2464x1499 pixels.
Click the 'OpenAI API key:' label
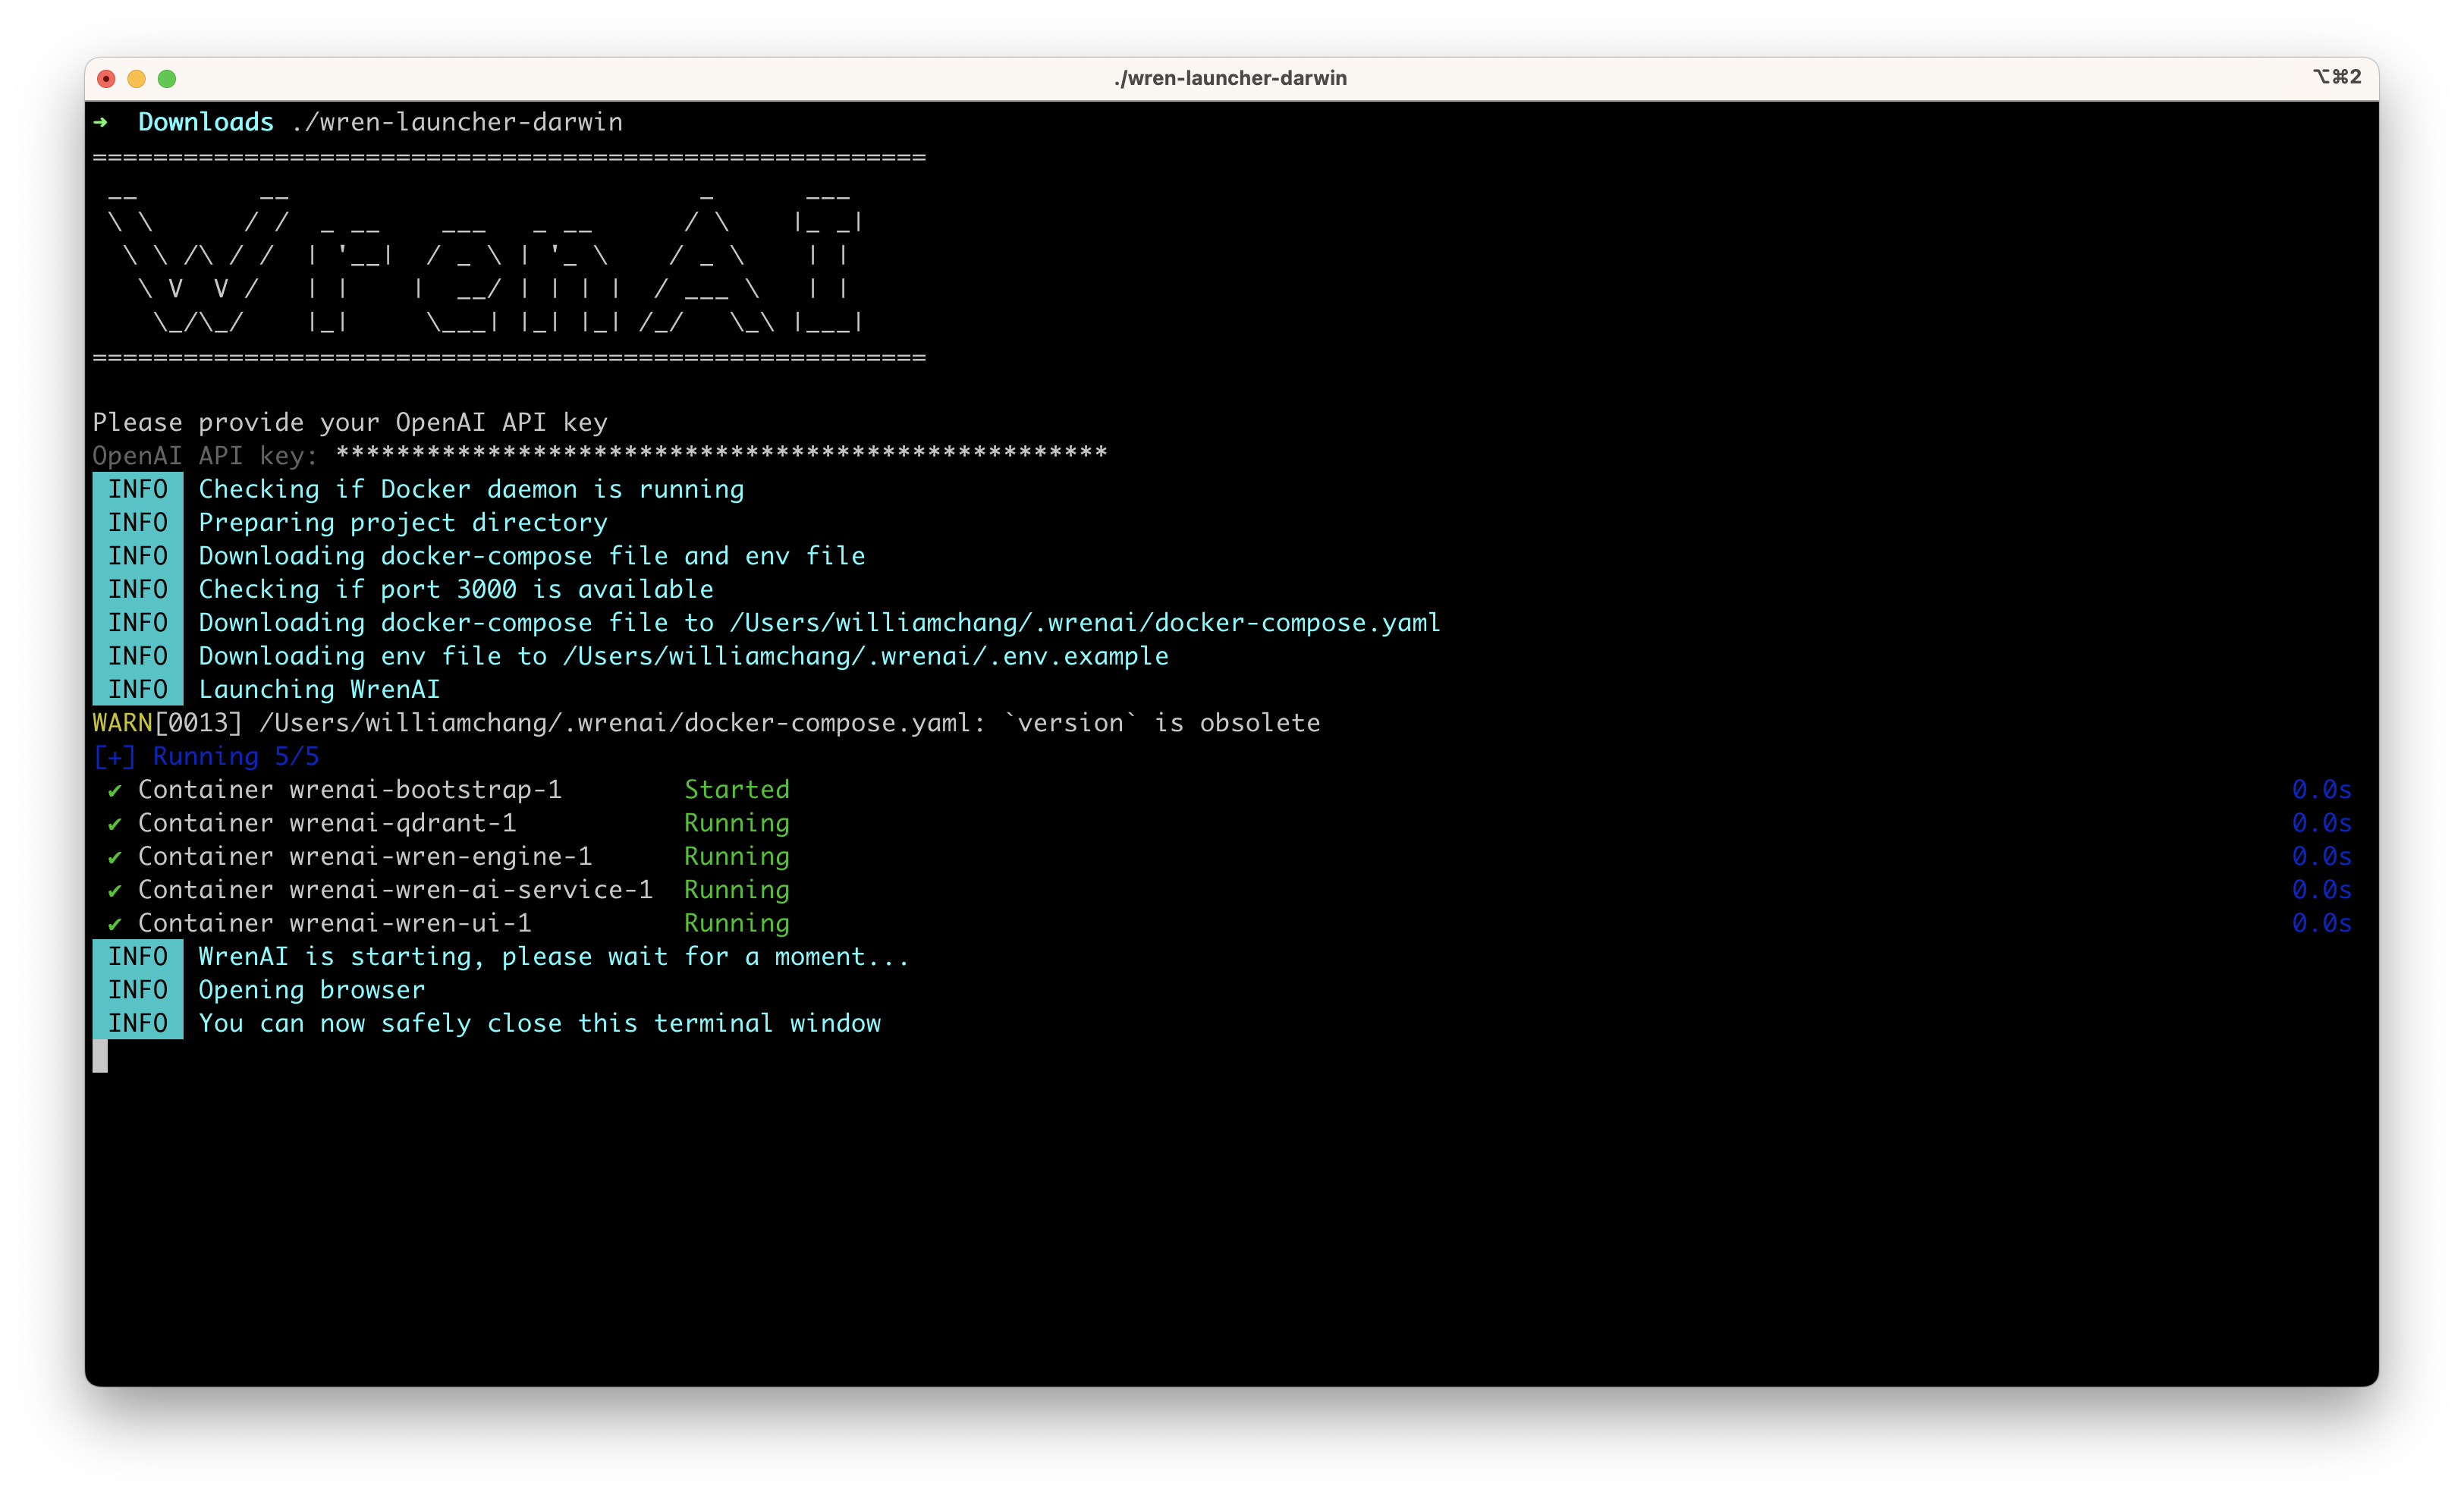pos(205,456)
